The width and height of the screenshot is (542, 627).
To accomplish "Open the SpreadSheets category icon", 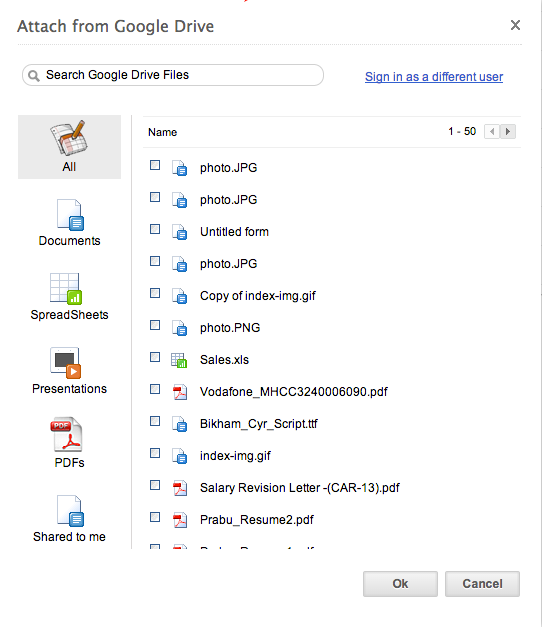I will coord(66,289).
